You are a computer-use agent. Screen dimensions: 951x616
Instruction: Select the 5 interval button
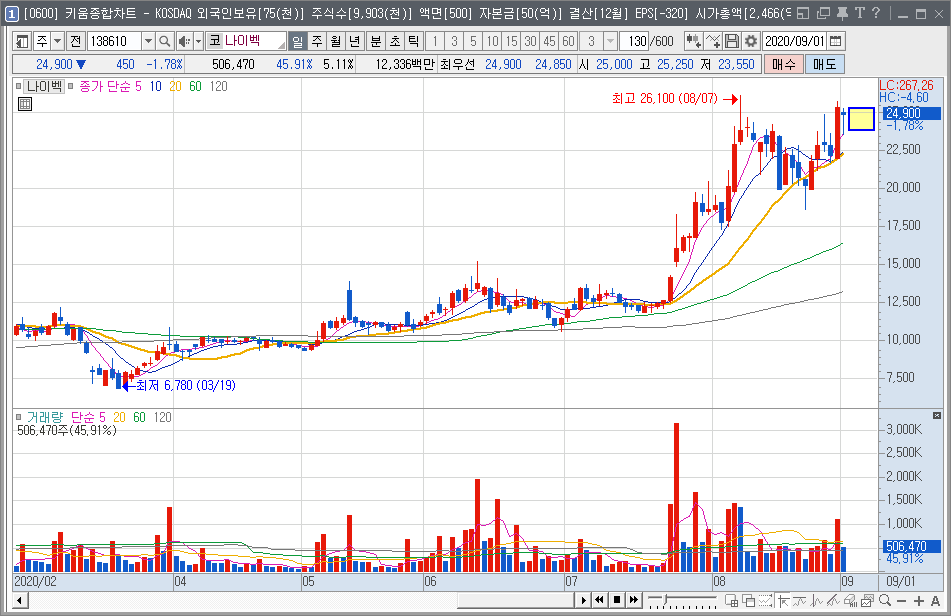473,41
